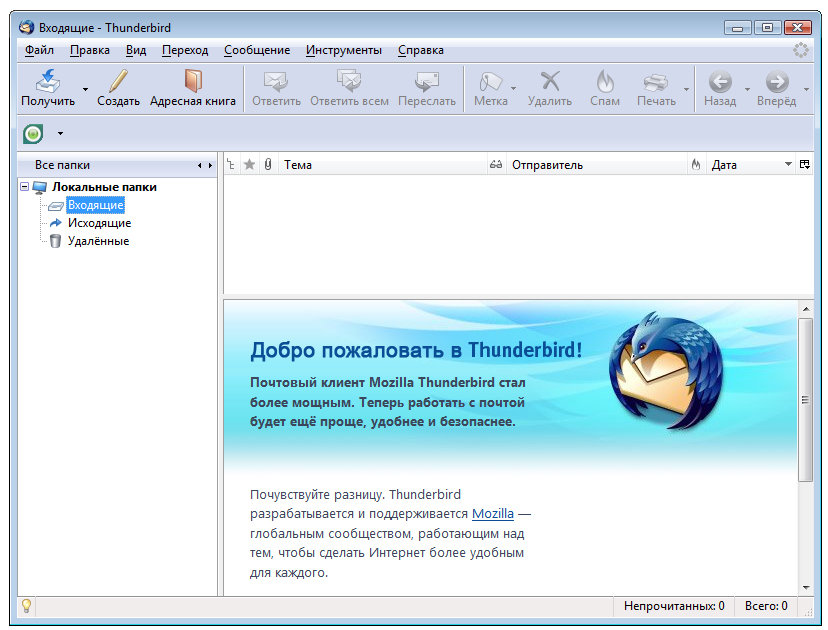Open the column picker icon
This screenshot has width=828, height=630.
805,165
